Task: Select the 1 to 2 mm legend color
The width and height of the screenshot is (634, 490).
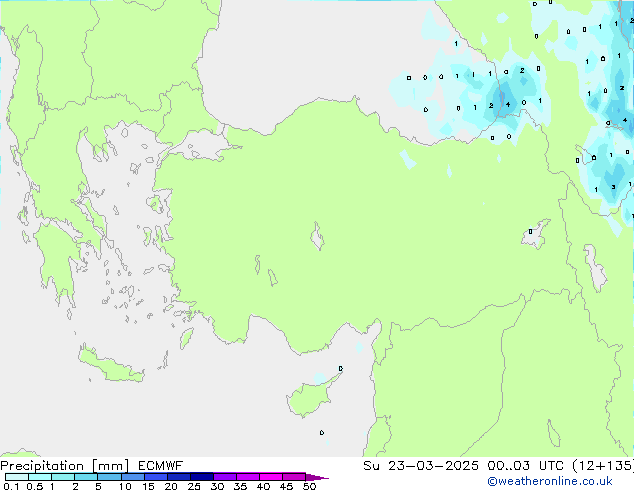Action: click(63, 477)
